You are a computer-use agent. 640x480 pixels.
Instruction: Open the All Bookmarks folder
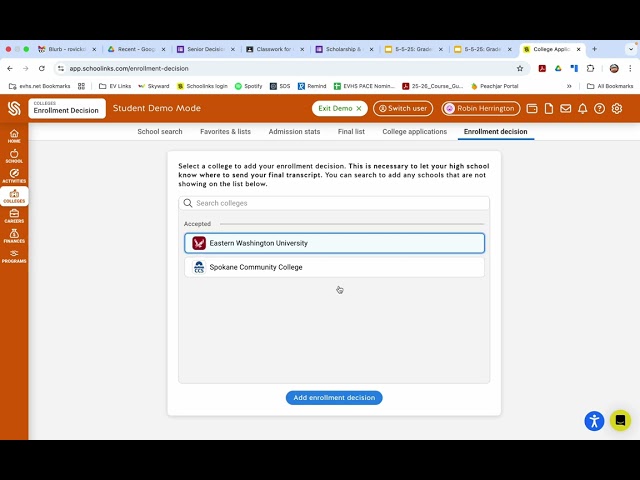[x=610, y=86]
